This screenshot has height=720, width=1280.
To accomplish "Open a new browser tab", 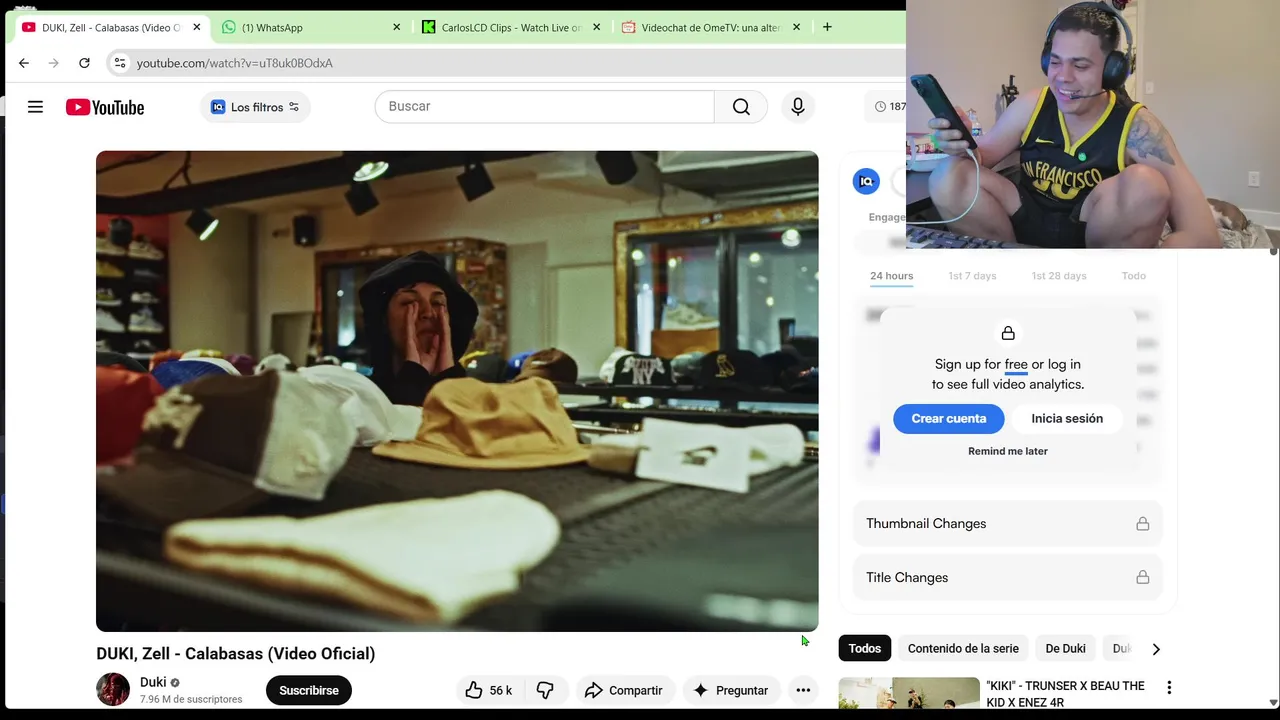I will (827, 27).
